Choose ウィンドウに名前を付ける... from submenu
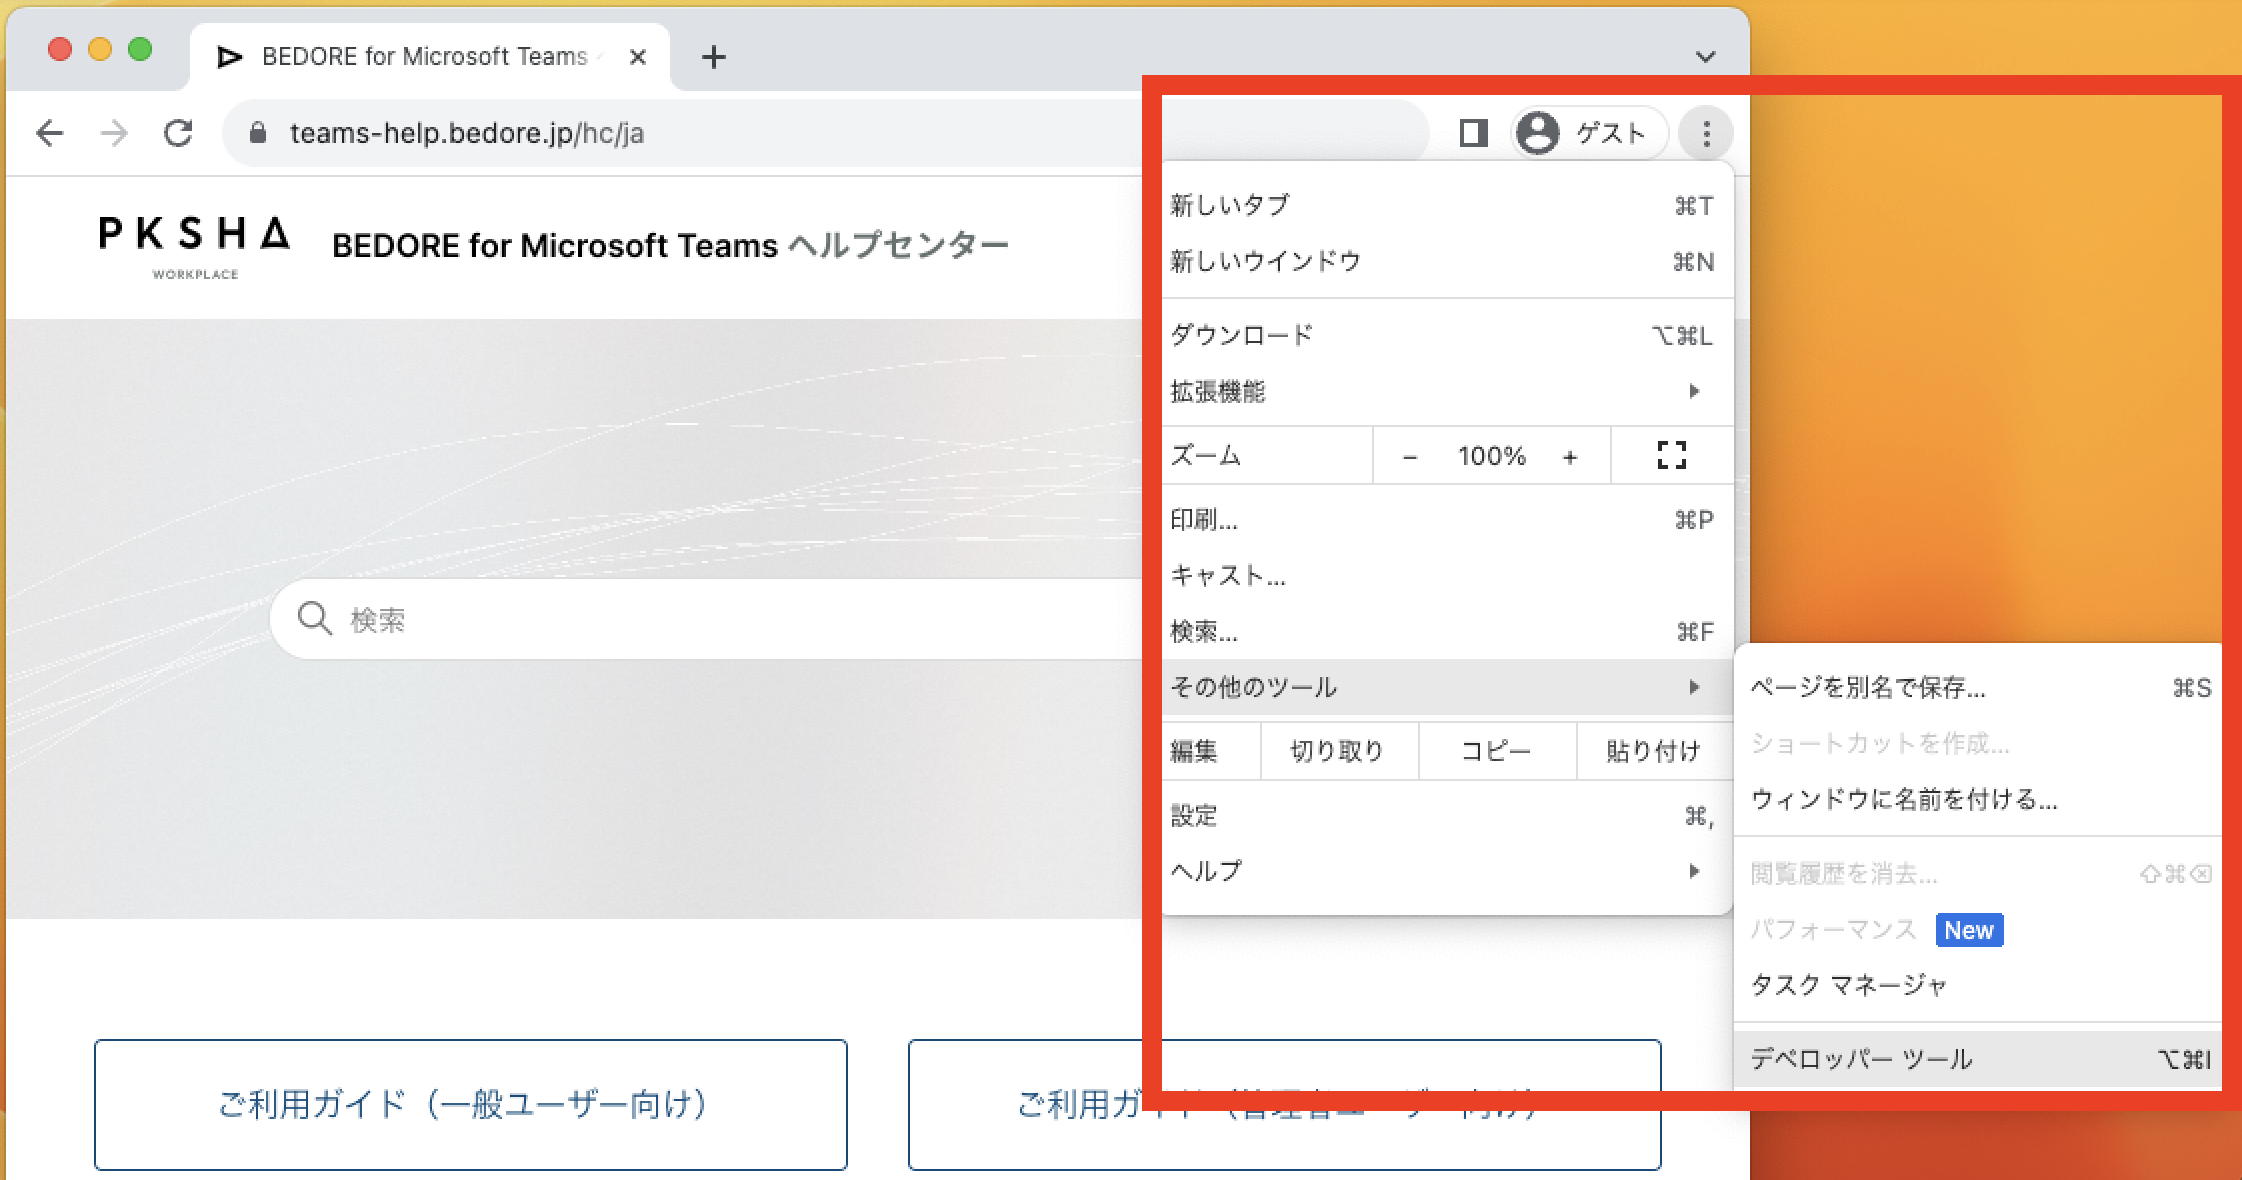 pos(1978,800)
